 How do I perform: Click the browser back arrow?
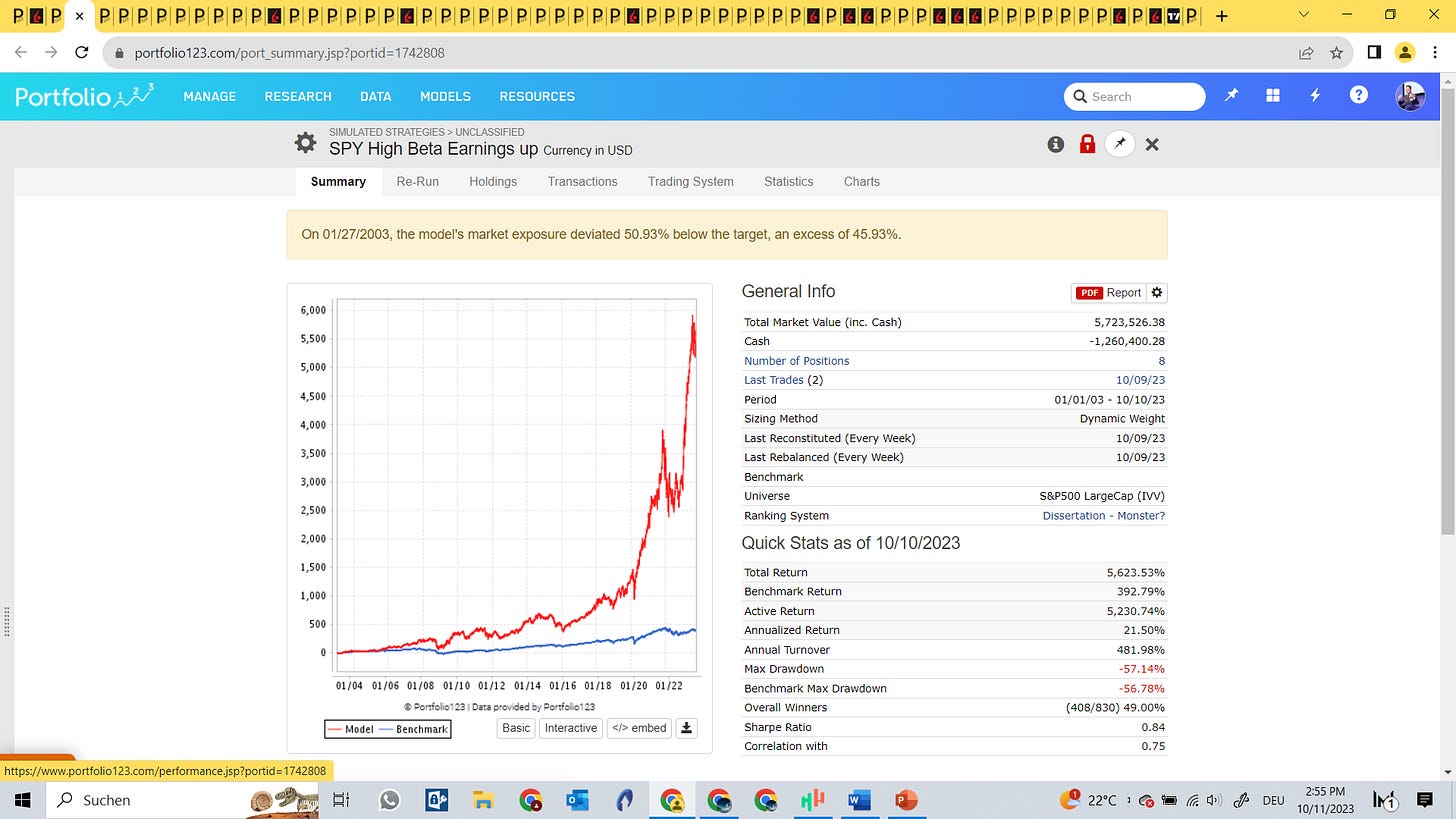[21, 52]
